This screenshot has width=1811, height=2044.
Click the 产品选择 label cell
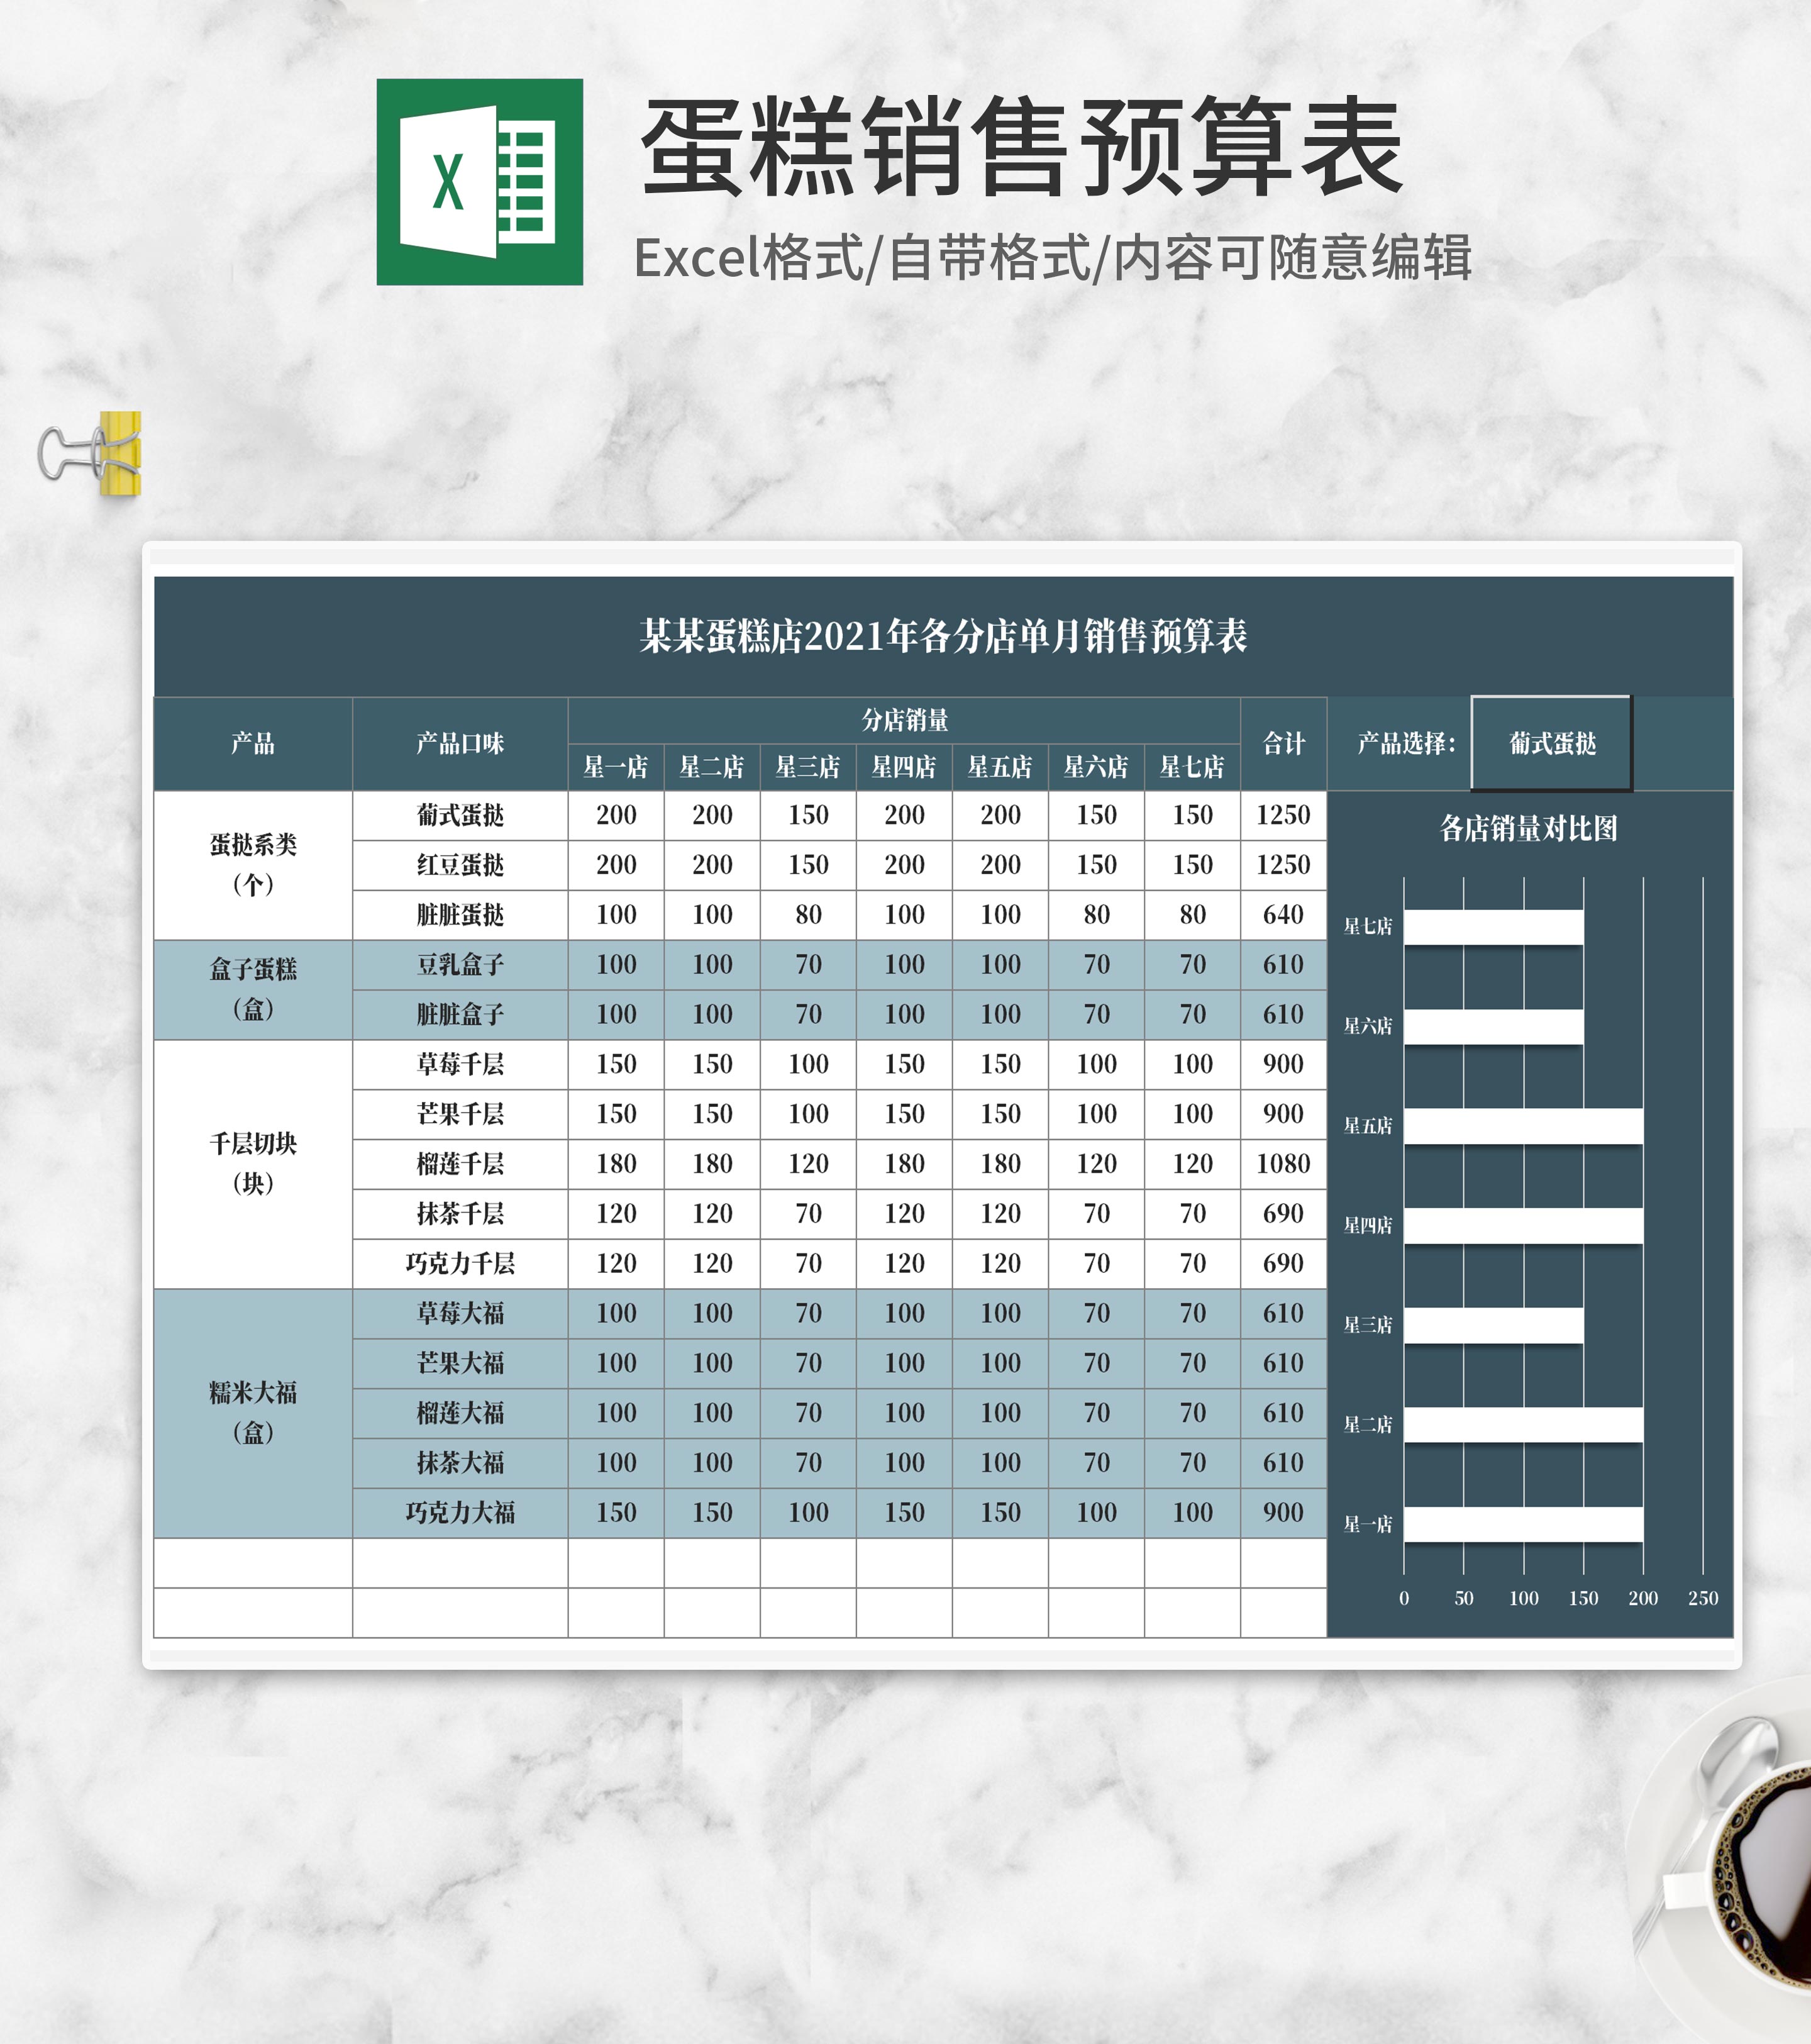pos(1405,743)
